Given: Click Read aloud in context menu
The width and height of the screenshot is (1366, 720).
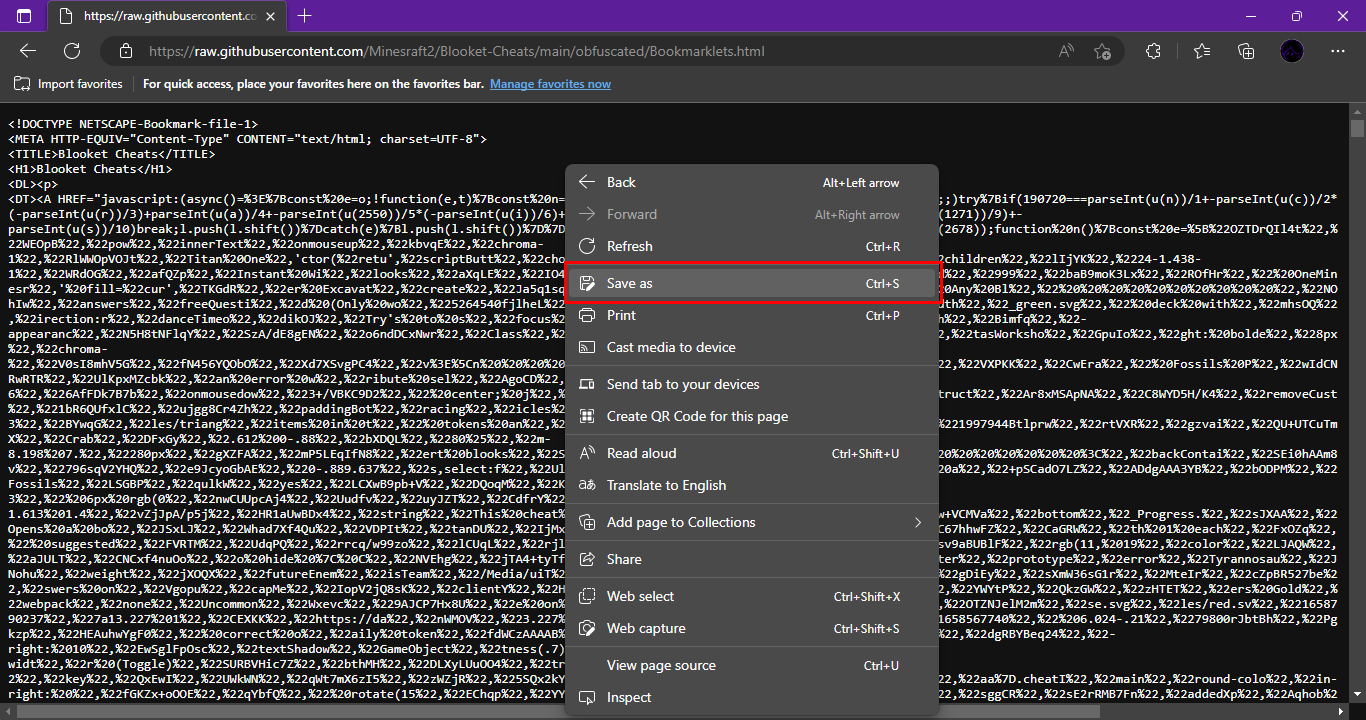Looking at the screenshot, I should [752, 453].
